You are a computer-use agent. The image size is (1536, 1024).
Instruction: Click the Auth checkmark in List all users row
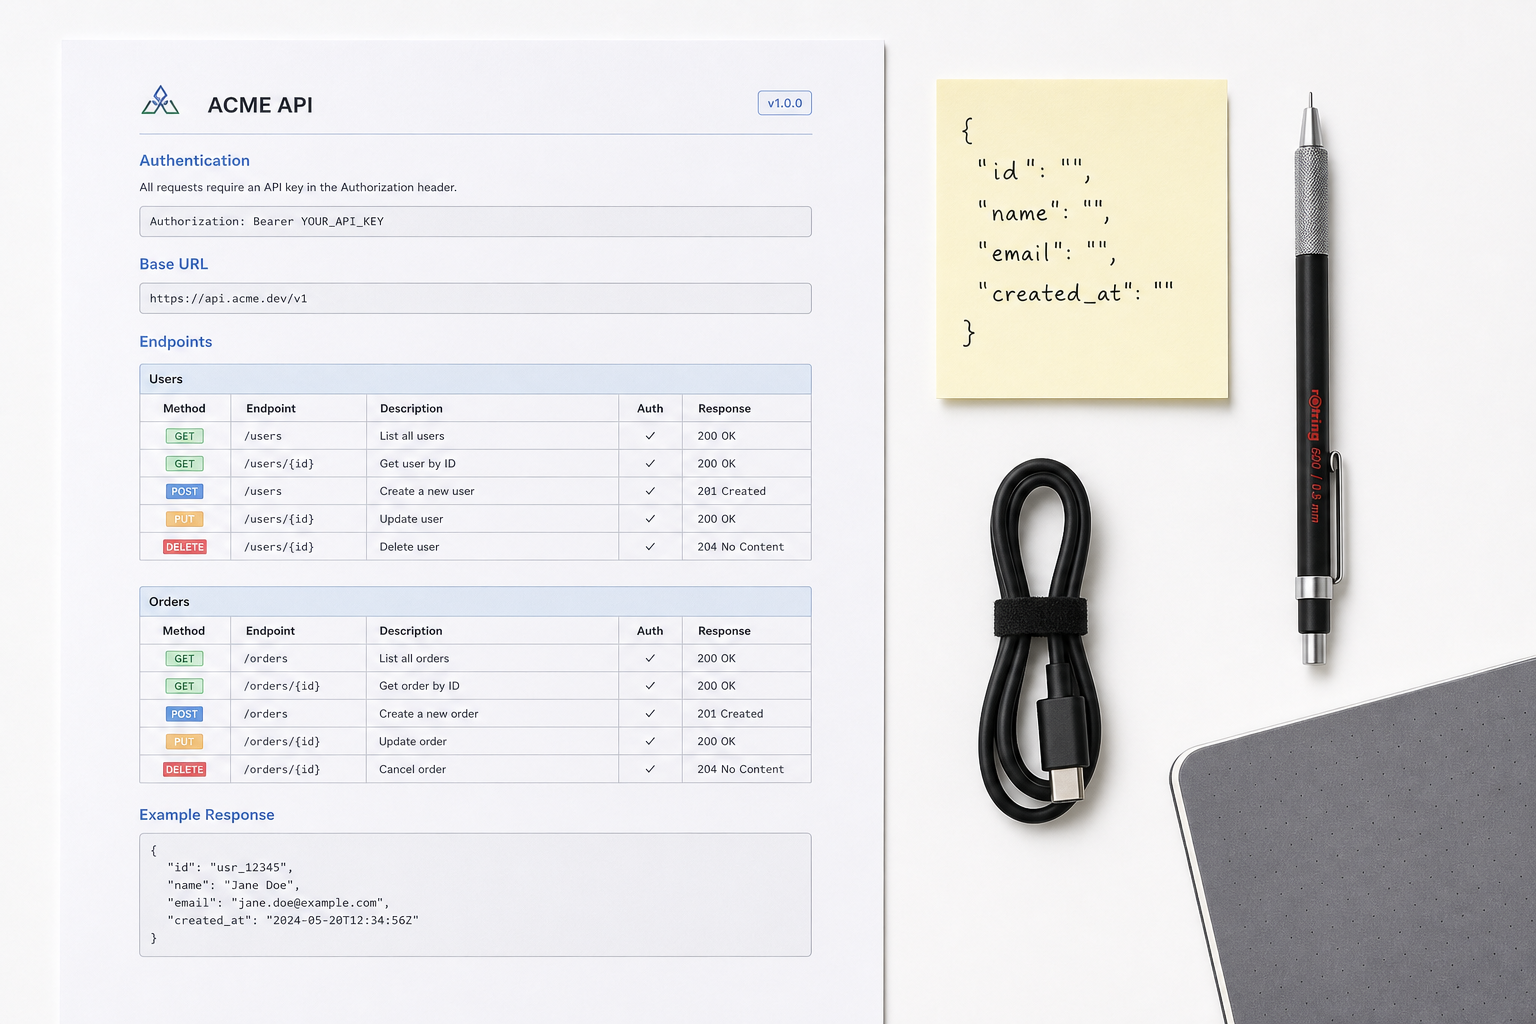point(650,436)
